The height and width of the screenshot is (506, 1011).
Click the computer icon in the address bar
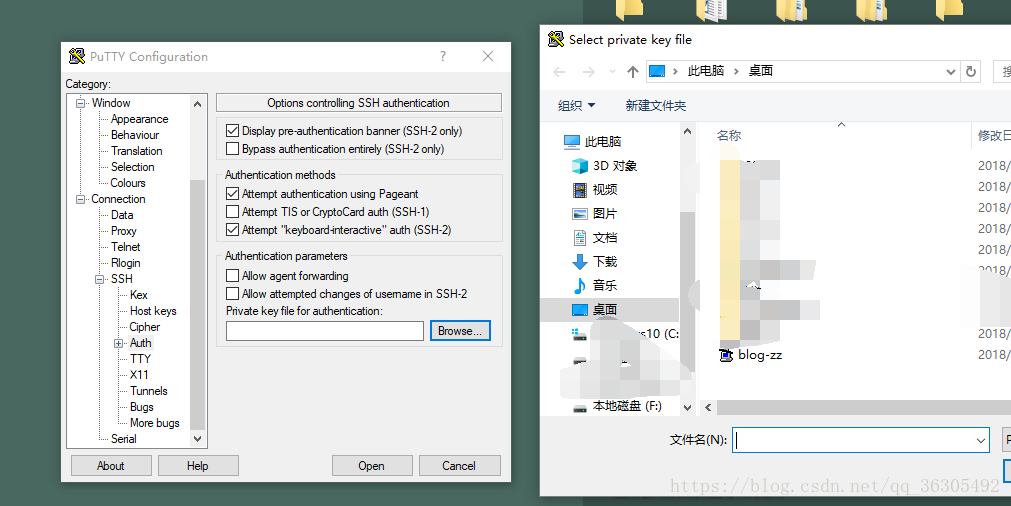(x=656, y=71)
